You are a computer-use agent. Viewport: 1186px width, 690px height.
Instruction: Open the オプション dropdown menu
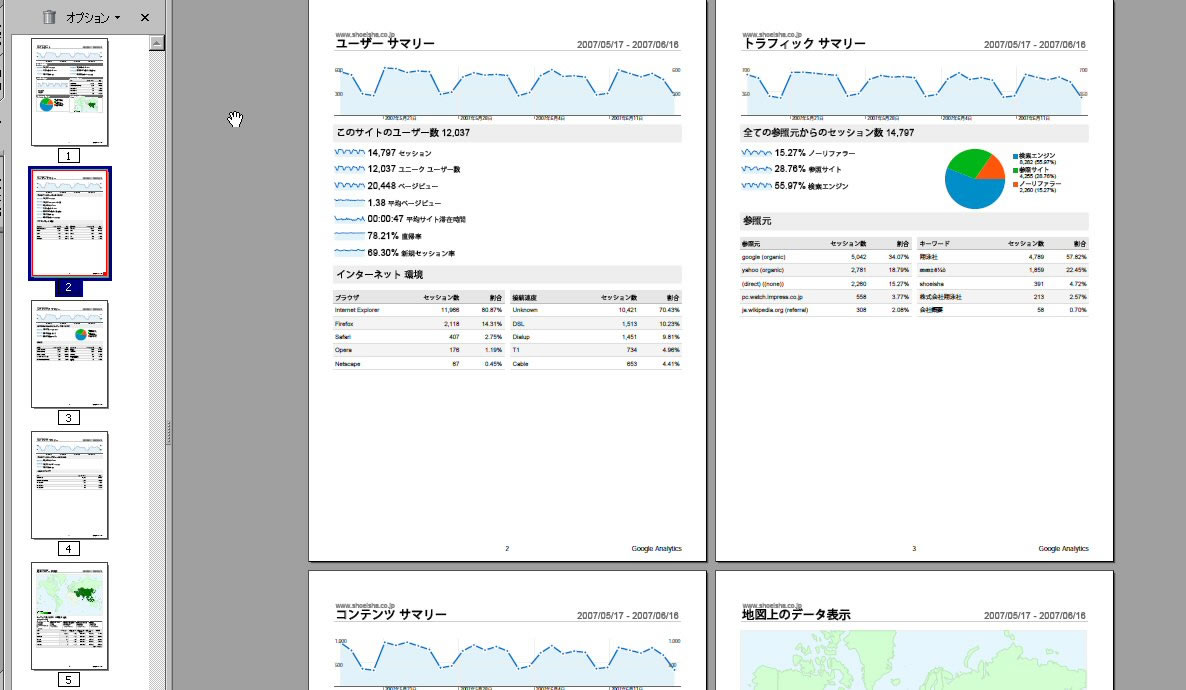click(x=93, y=18)
